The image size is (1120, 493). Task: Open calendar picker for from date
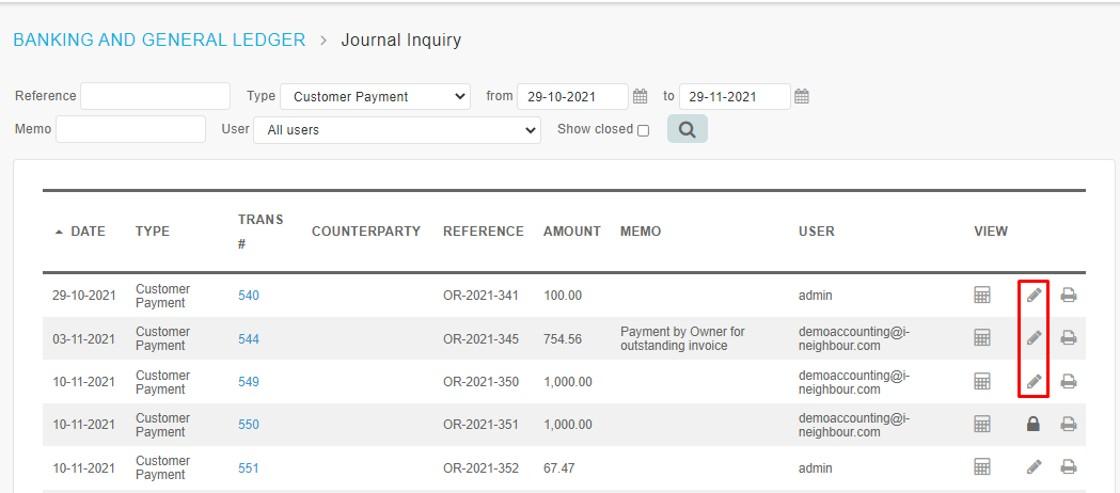pos(640,96)
